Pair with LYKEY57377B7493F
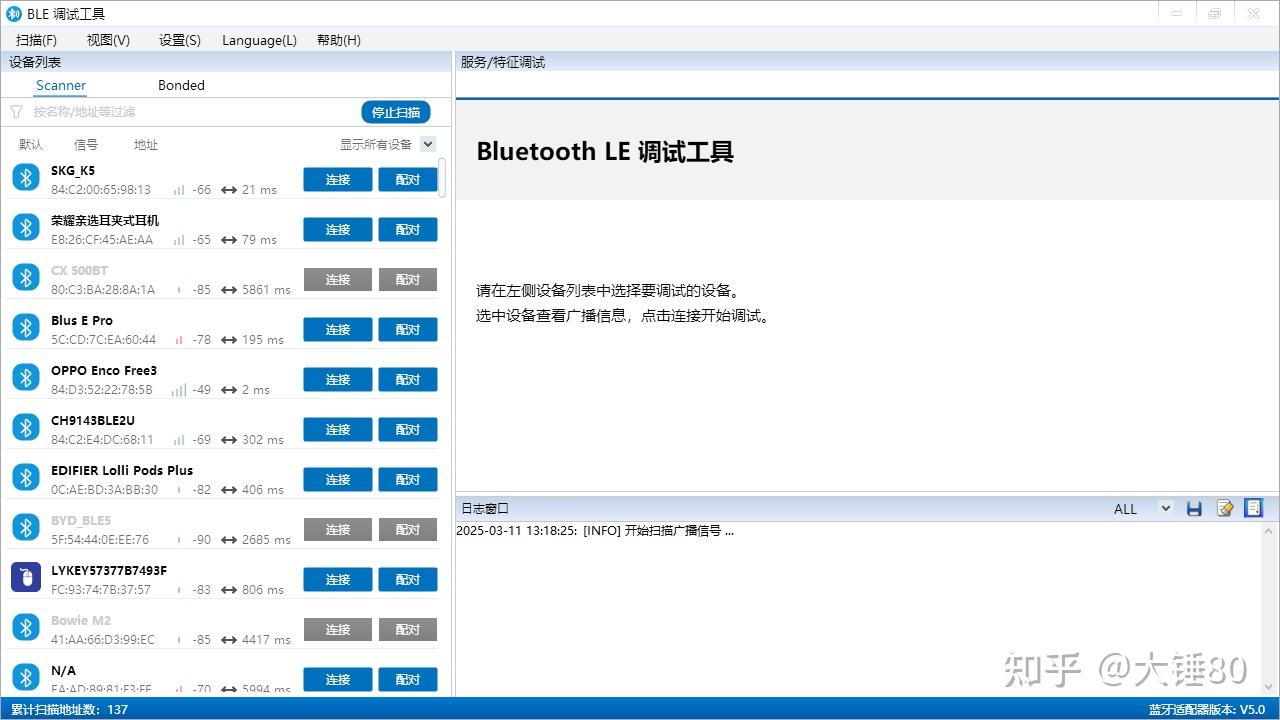The image size is (1280, 720). tap(408, 579)
